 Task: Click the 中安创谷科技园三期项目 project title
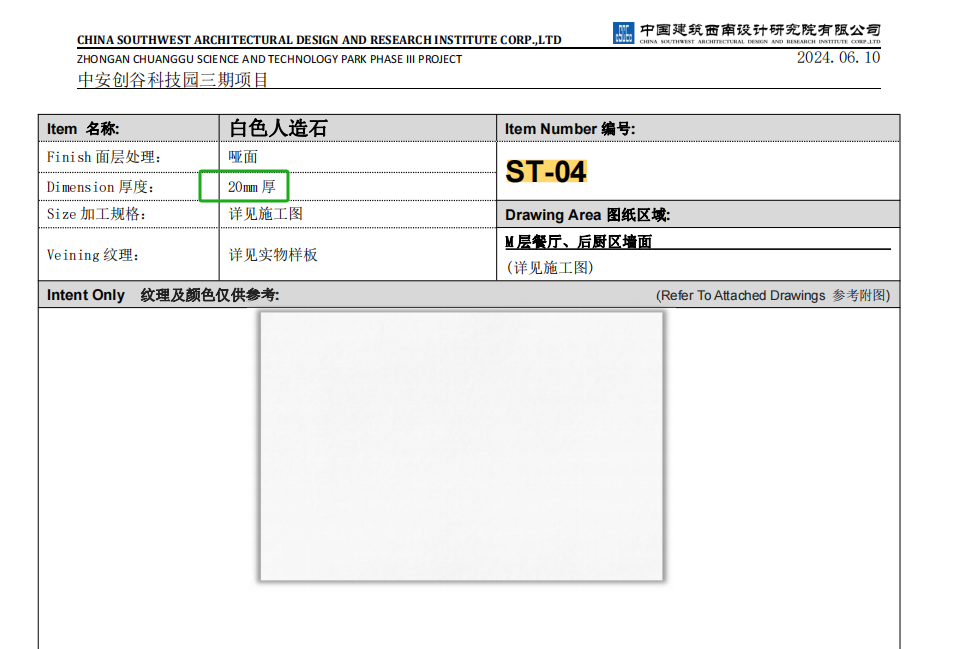[x=173, y=80]
